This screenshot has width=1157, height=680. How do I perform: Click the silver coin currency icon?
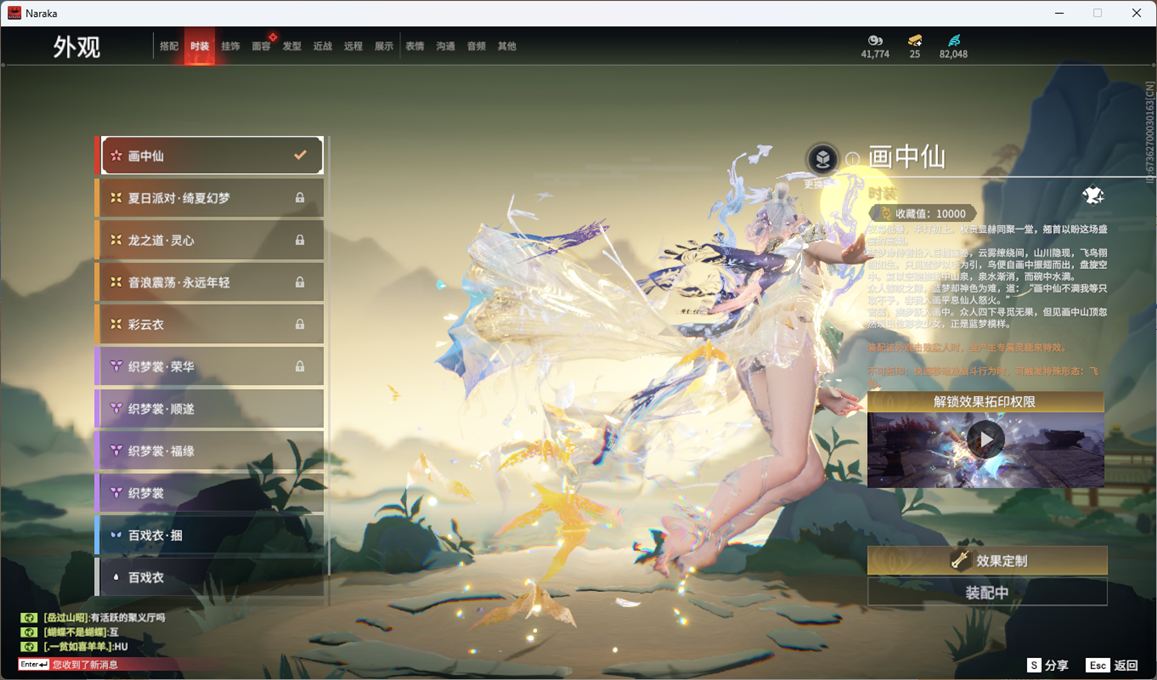coord(875,40)
